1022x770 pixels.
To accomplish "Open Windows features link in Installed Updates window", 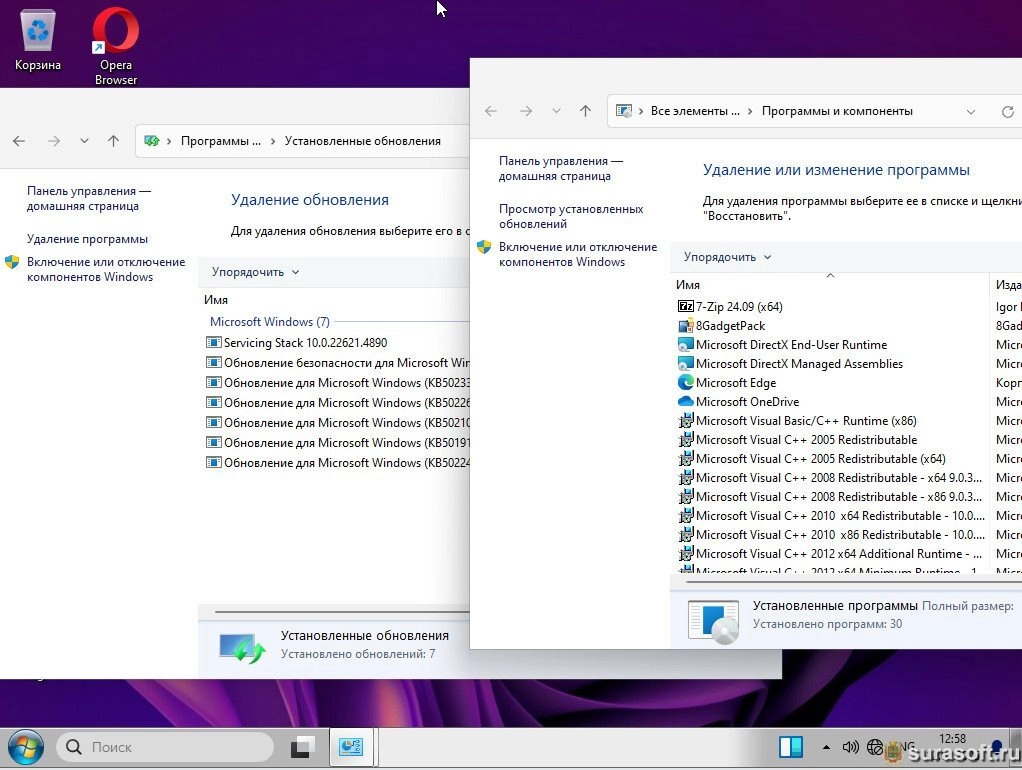I will [x=106, y=269].
